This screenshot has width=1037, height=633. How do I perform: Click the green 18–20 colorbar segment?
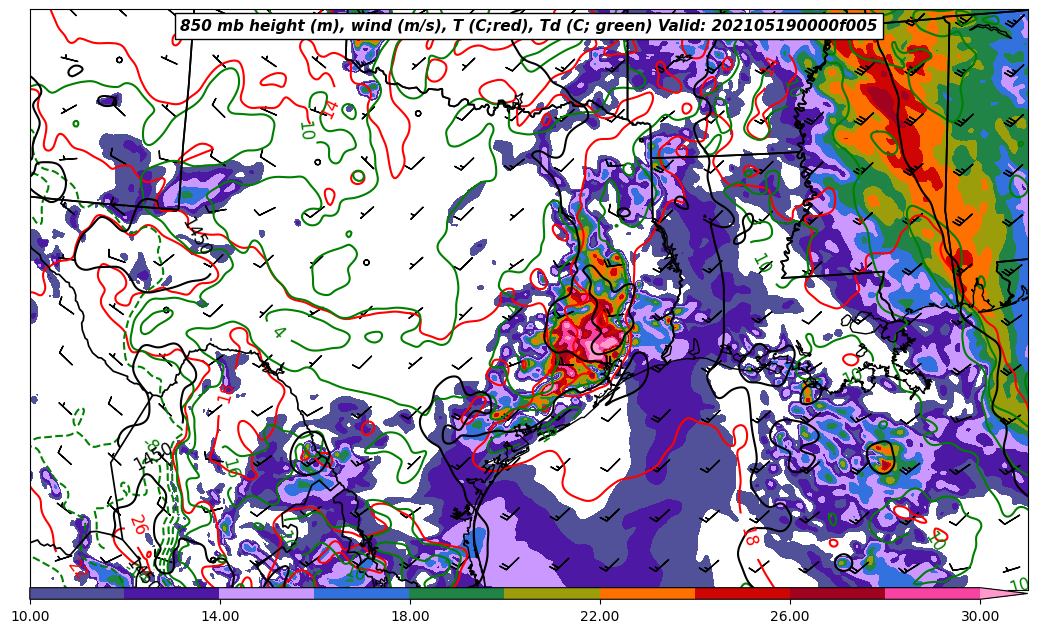(x=457, y=593)
